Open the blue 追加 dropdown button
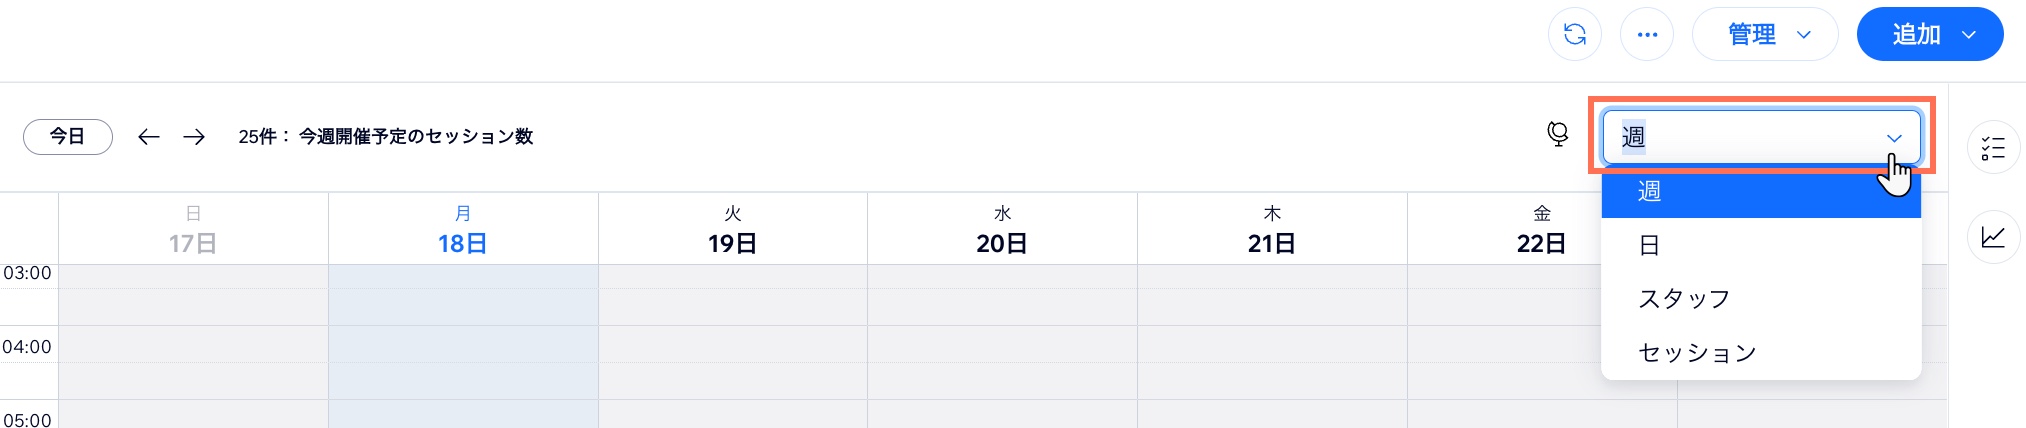The width and height of the screenshot is (2026, 428). [x=1929, y=35]
